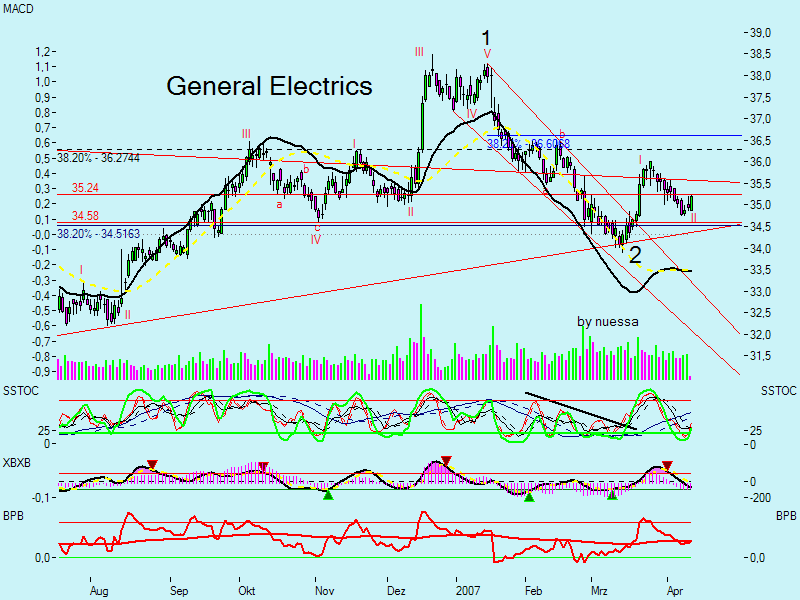Viewport: 800px width, 600px height.
Task: Click the Nov month label on time axis
Action: (x=324, y=591)
